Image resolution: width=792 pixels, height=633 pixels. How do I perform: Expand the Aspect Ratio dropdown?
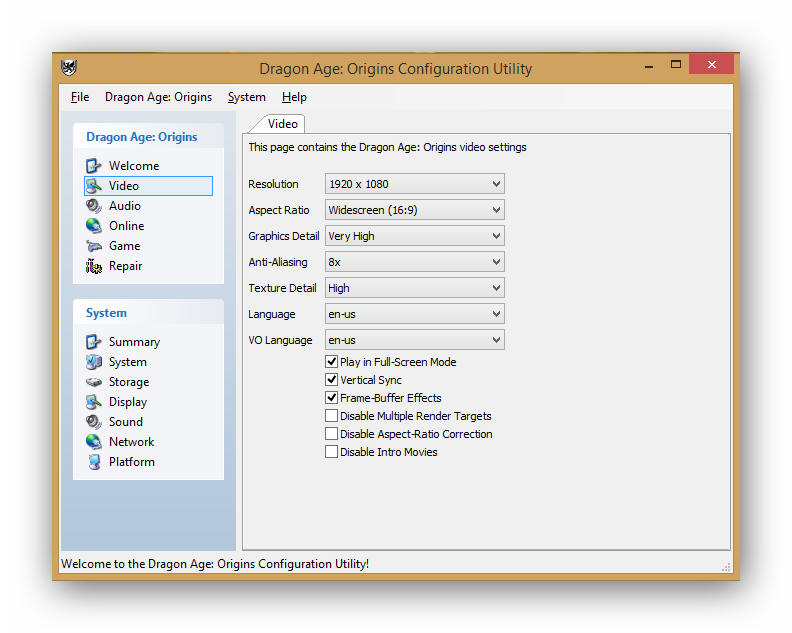[x=415, y=210]
